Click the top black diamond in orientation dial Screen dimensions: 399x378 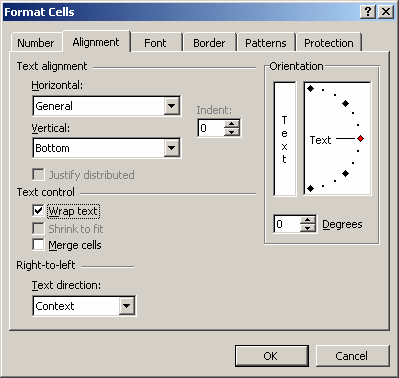coord(310,88)
